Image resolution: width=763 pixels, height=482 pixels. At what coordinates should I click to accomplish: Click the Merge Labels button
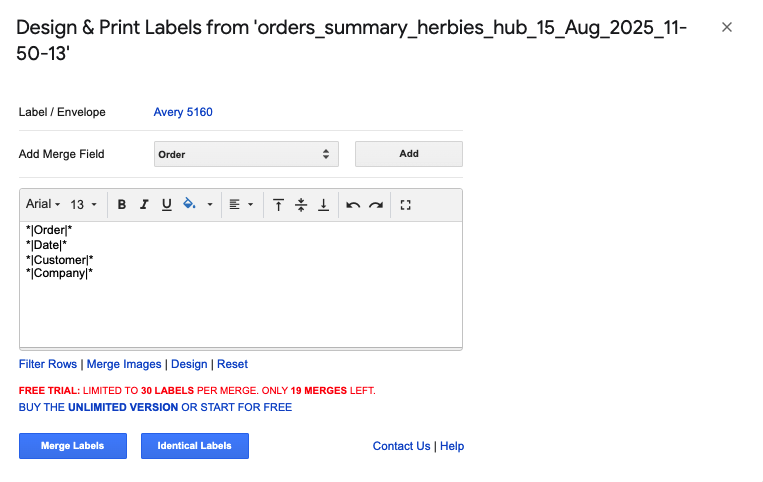[x=73, y=446]
